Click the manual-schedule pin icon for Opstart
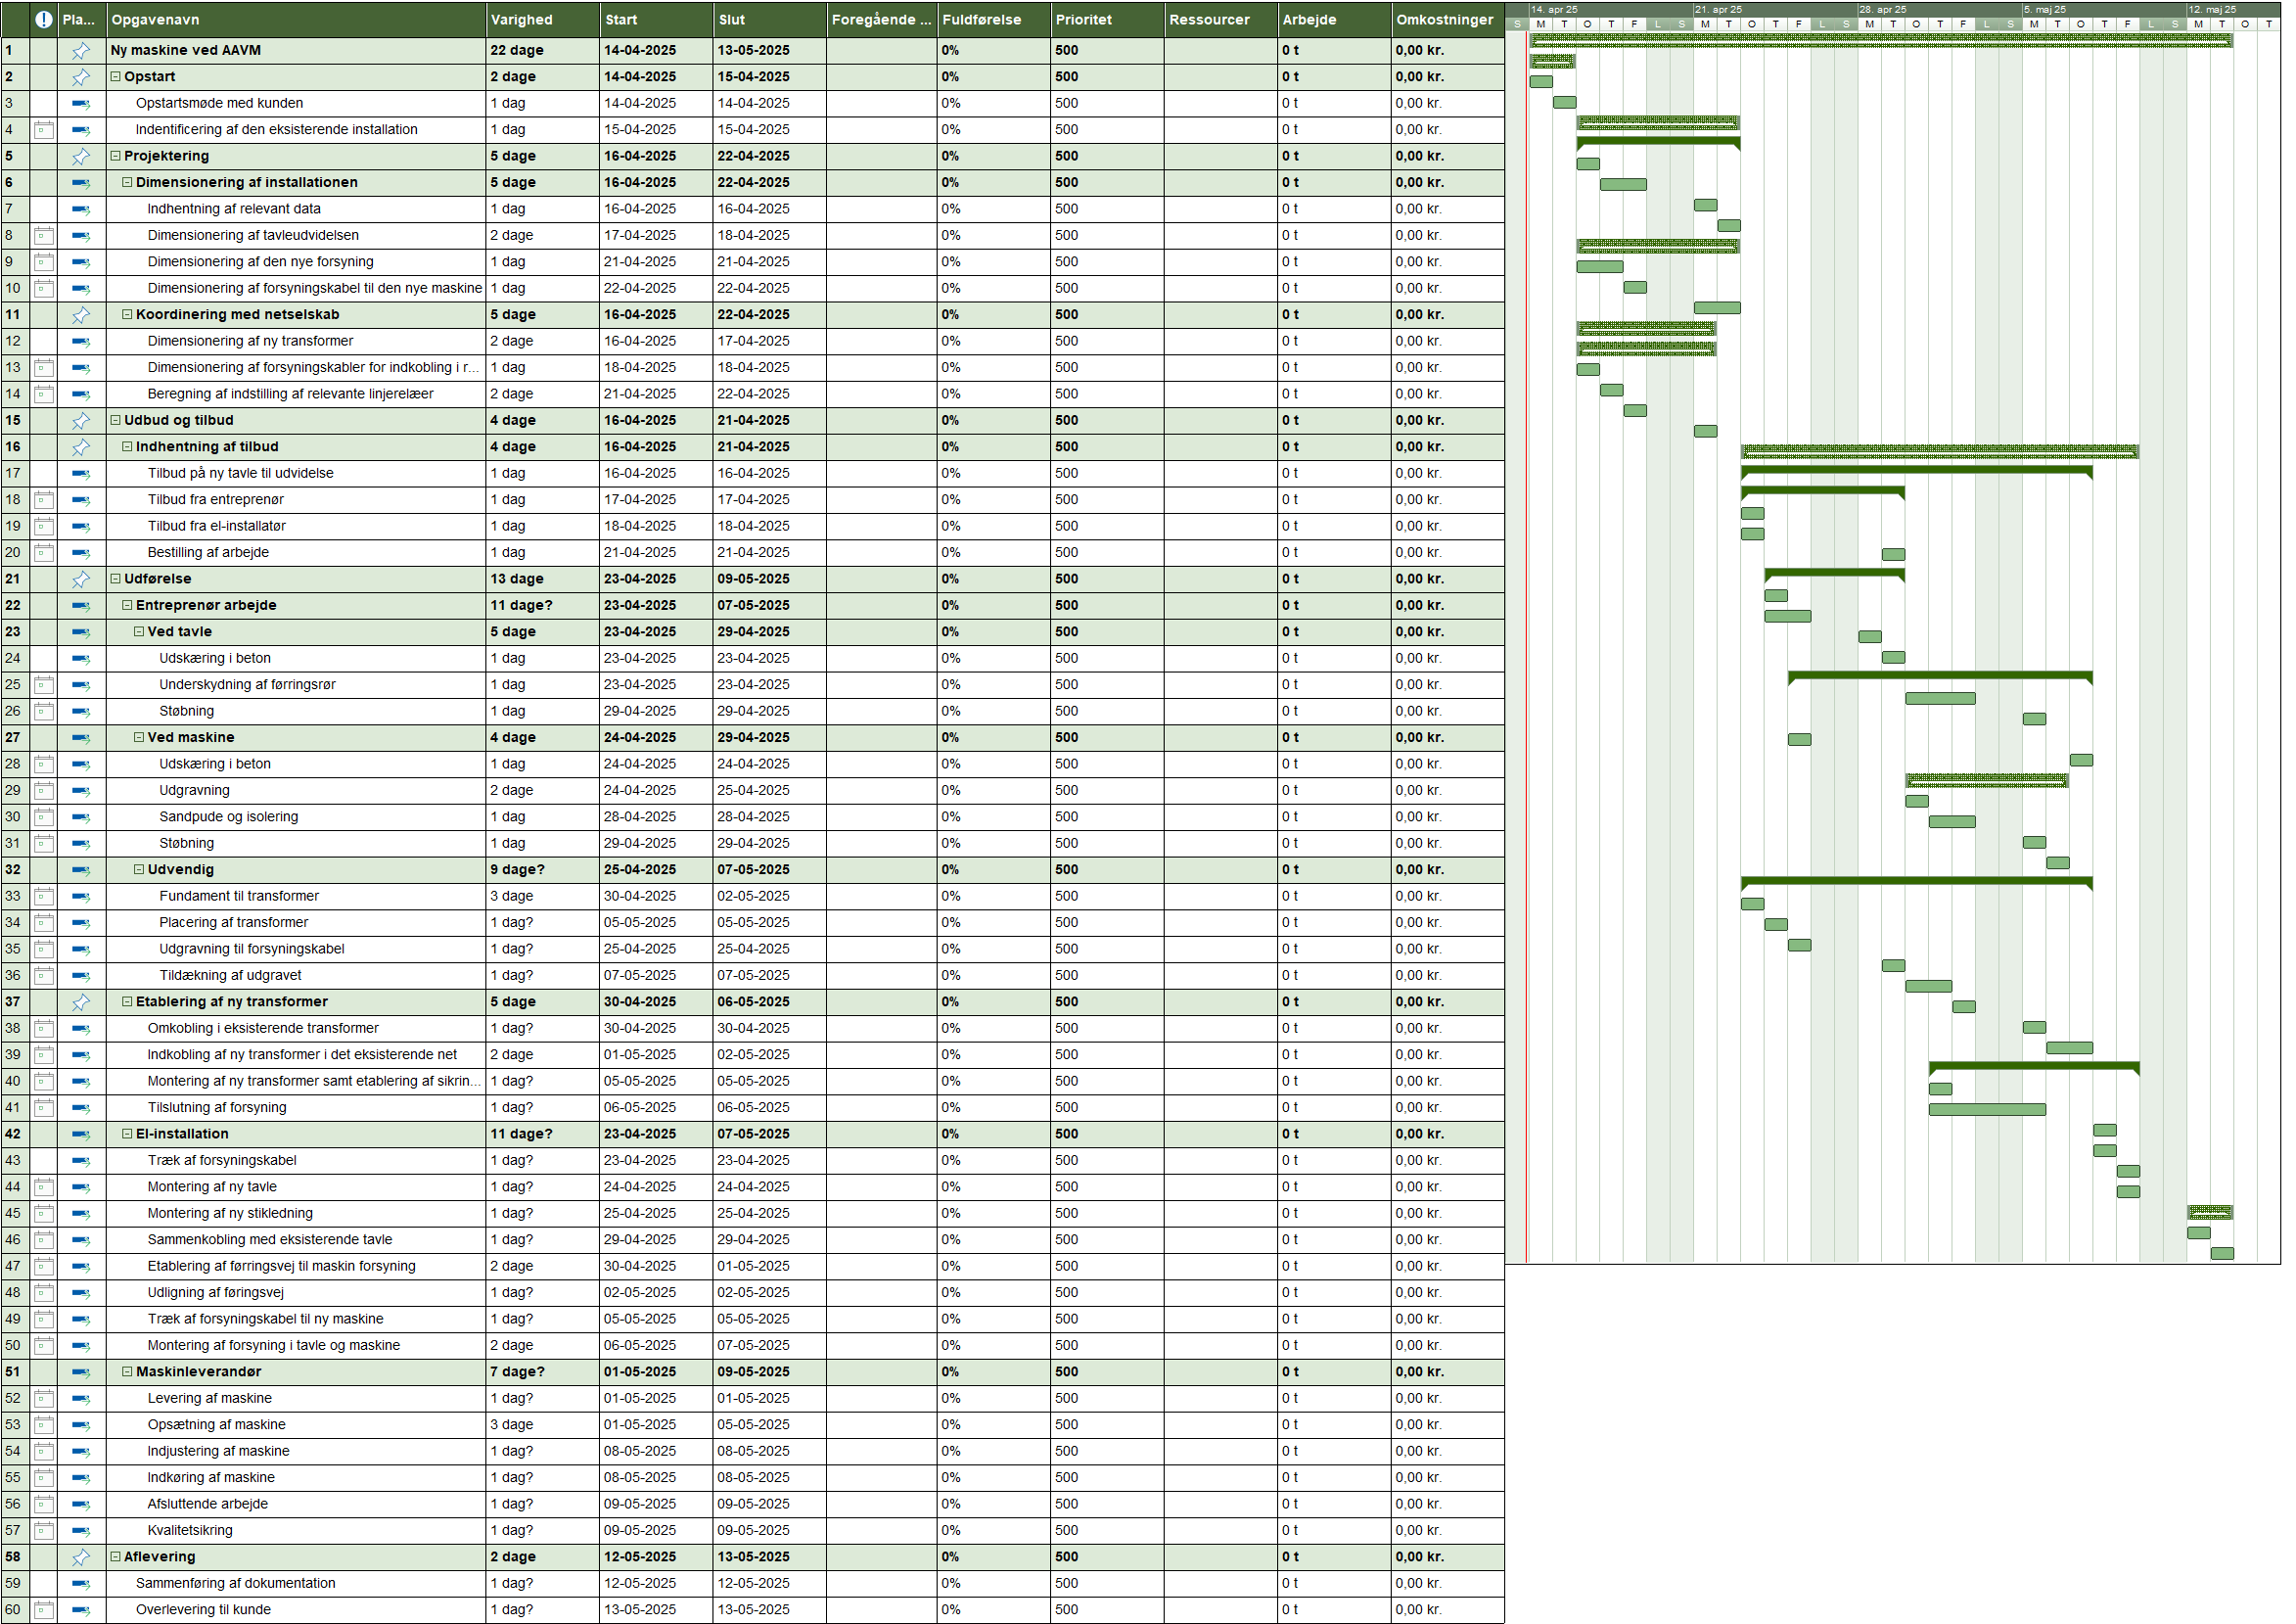 pyautogui.click(x=81, y=77)
